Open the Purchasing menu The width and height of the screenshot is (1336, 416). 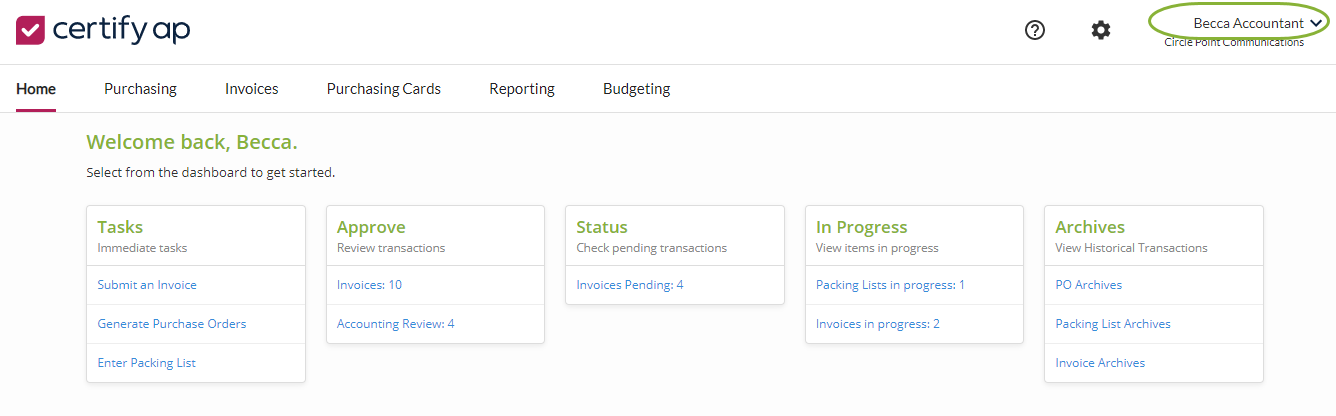click(x=140, y=89)
